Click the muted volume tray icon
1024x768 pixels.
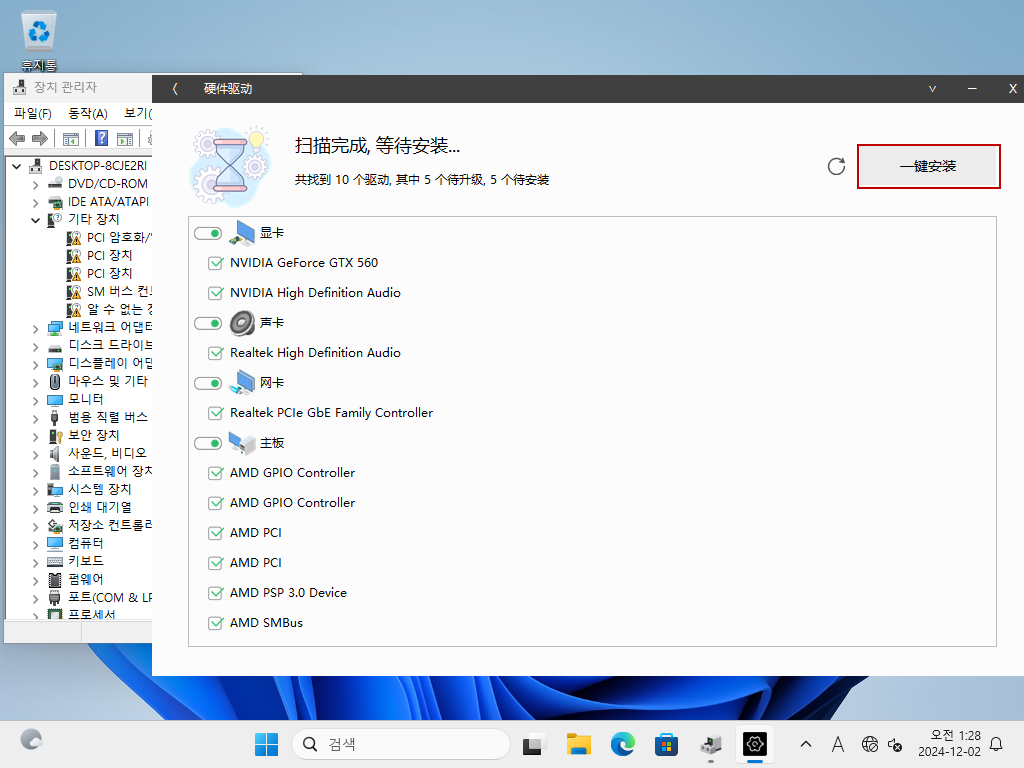click(x=895, y=744)
